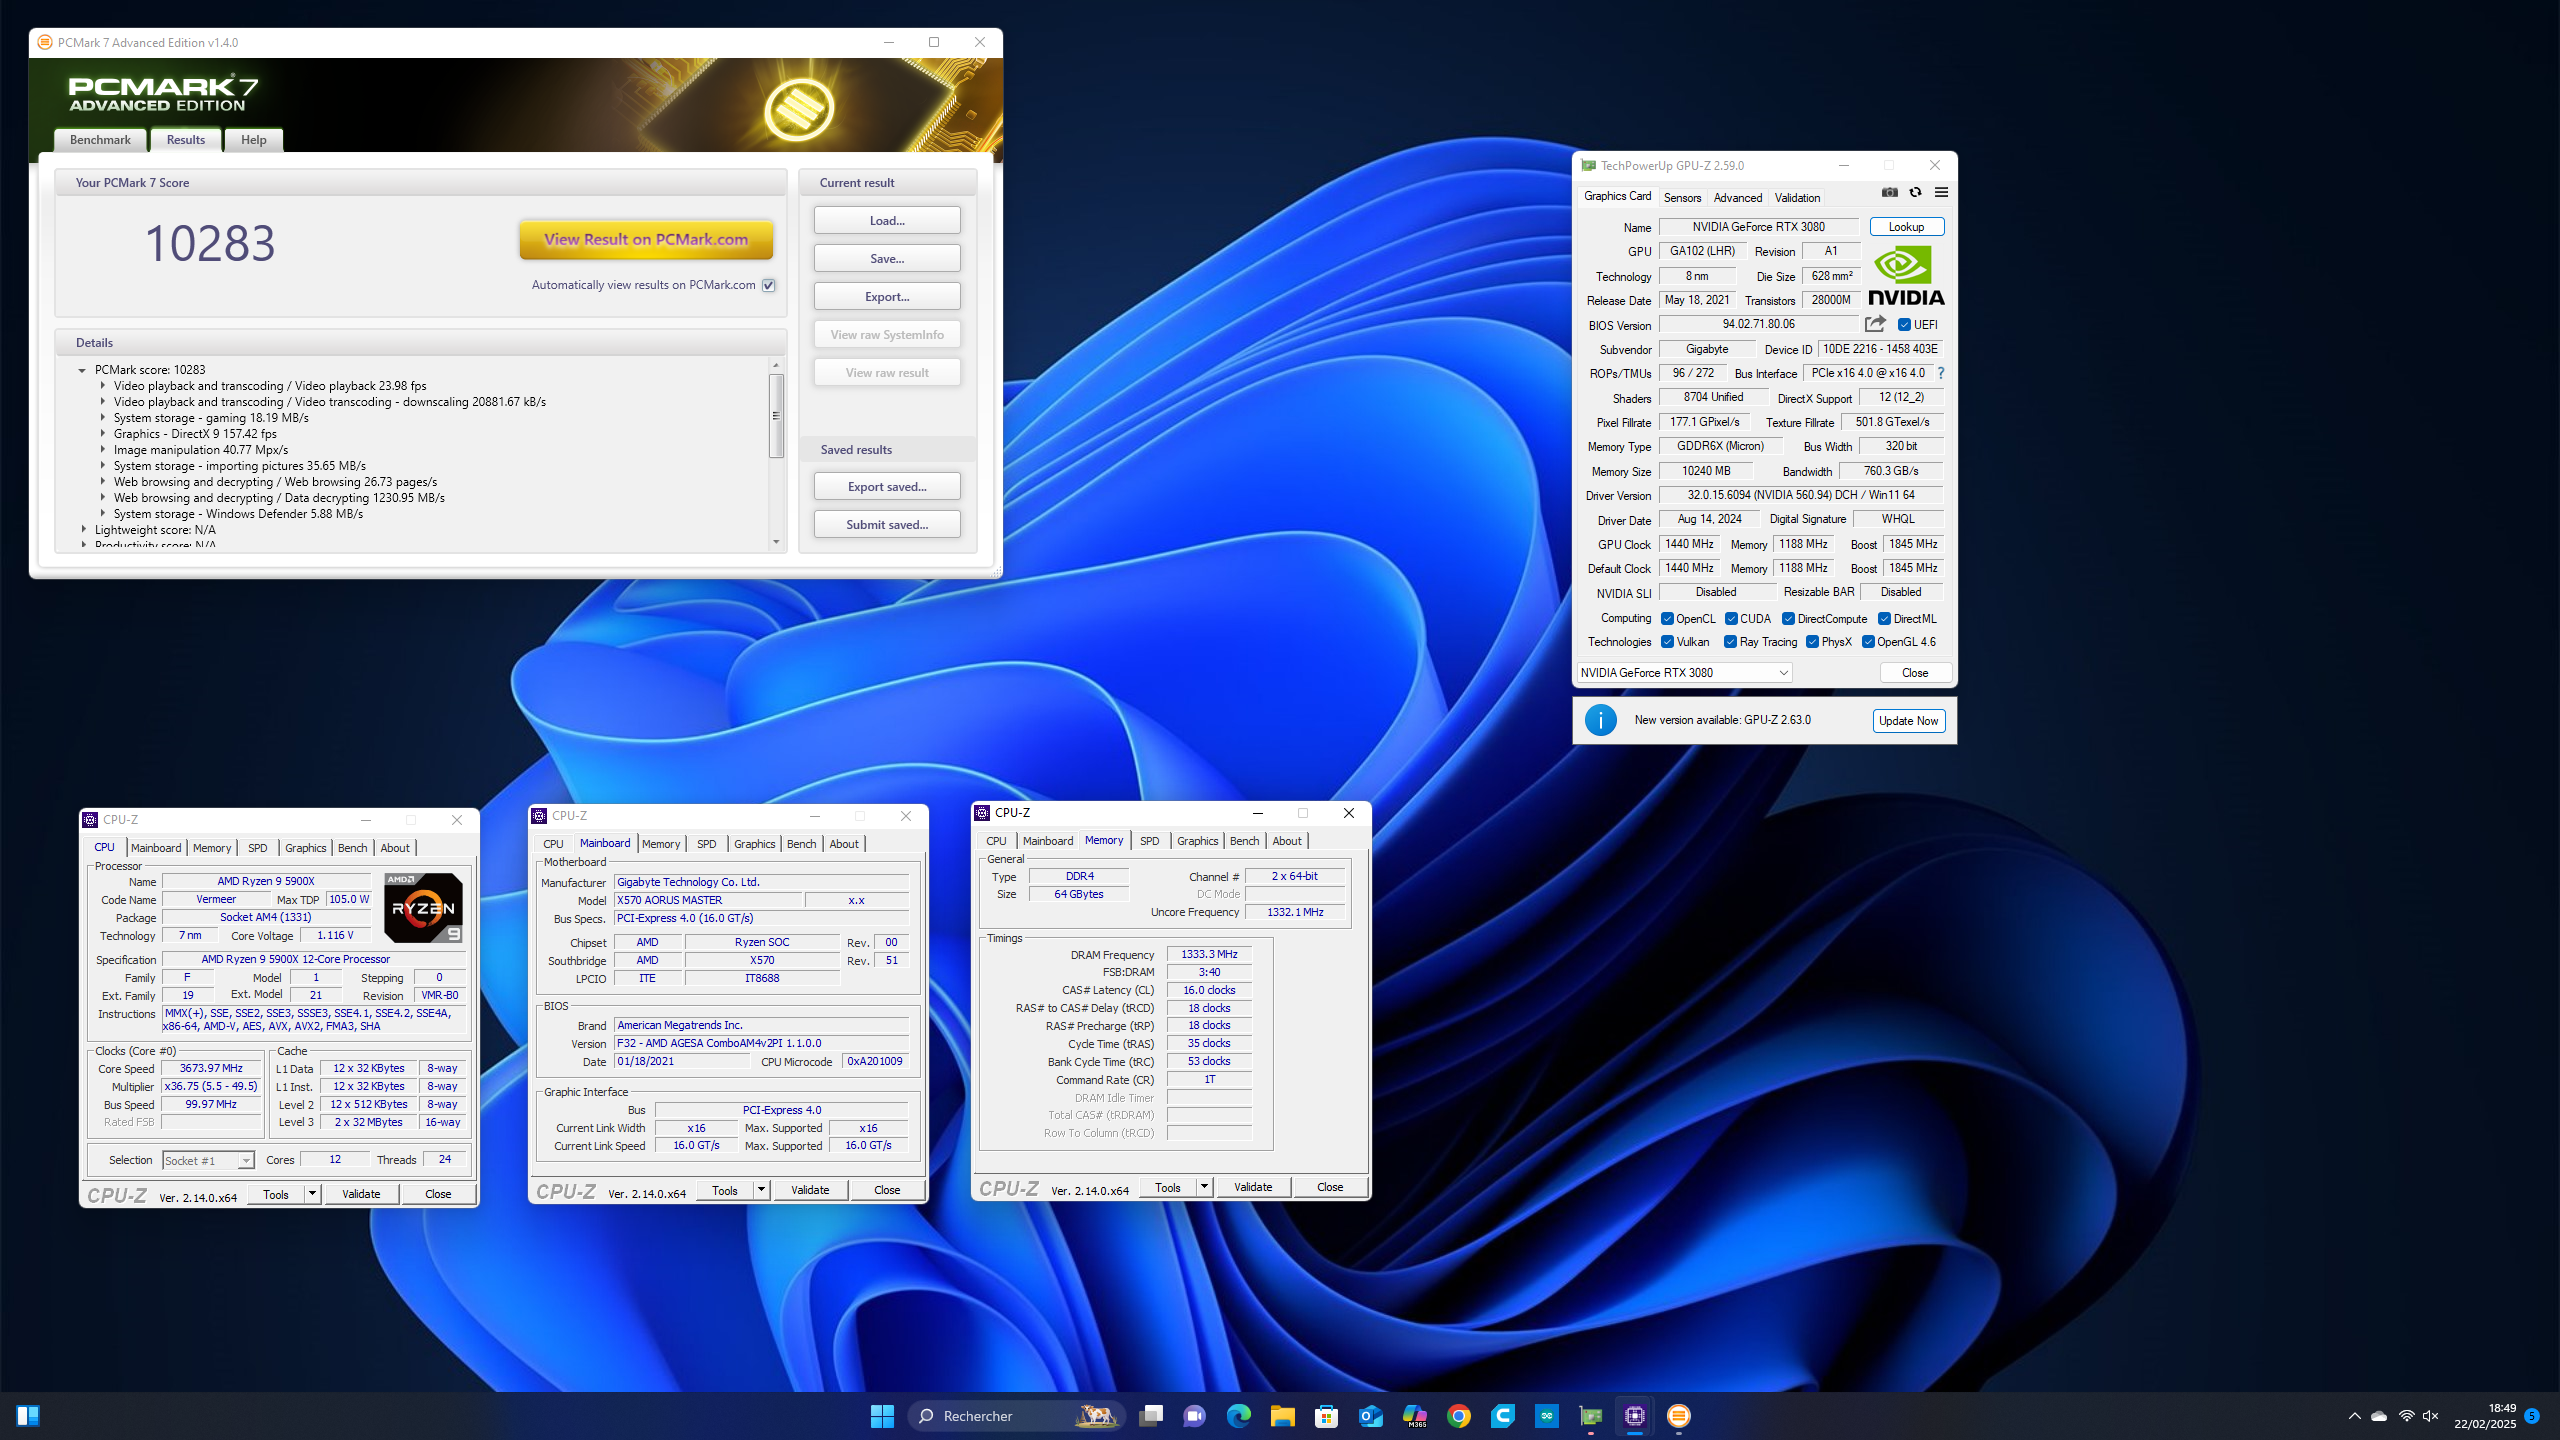Click the Details list scrollbar thumb
The width and height of the screenshot is (2560, 1440).
point(776,415)
